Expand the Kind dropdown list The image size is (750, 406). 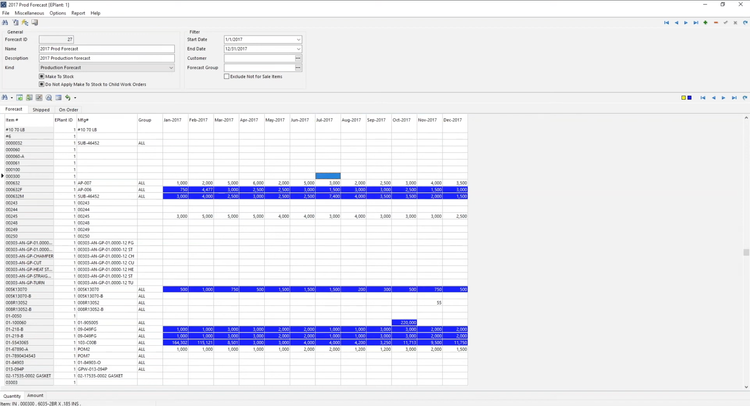171,68
